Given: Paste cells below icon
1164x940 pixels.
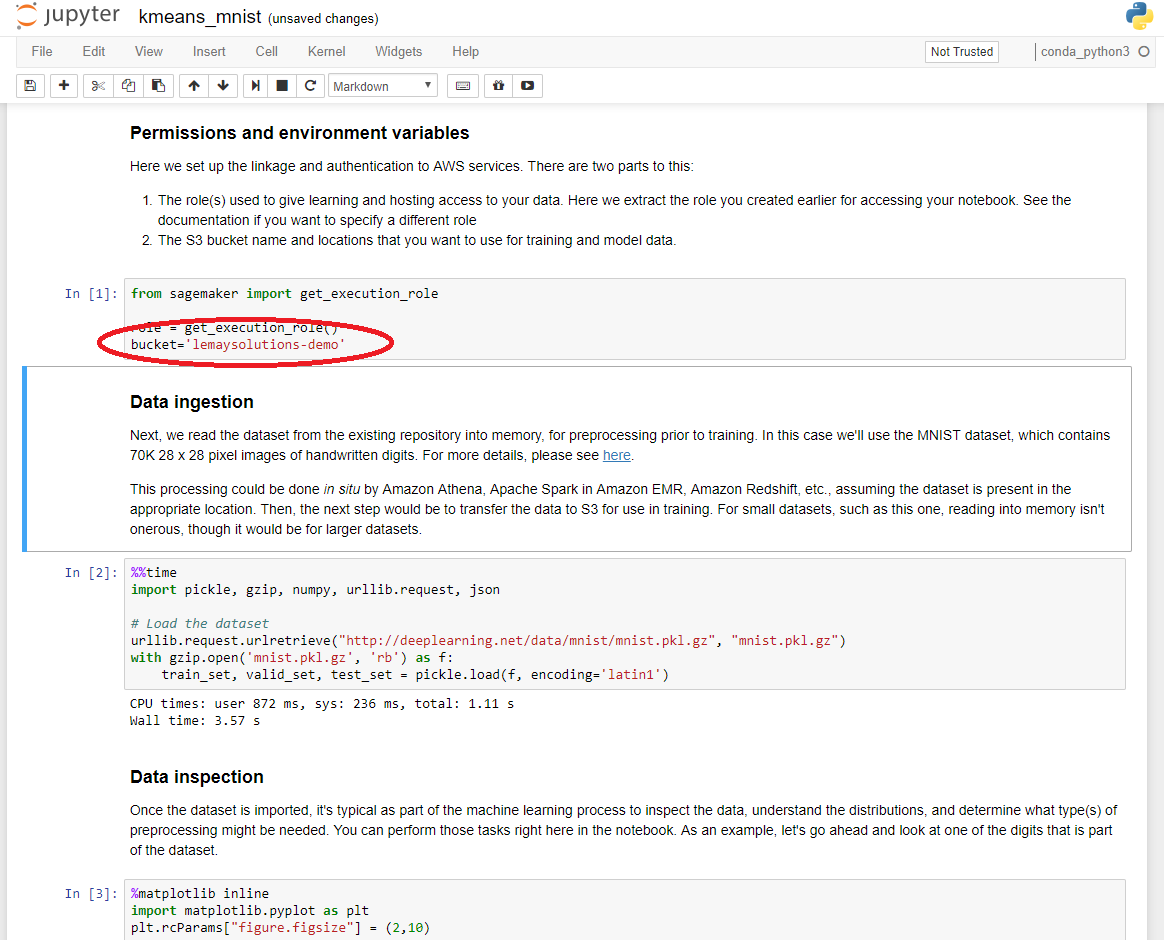Looking at the screenshot, I should click(x=158, y=86).
